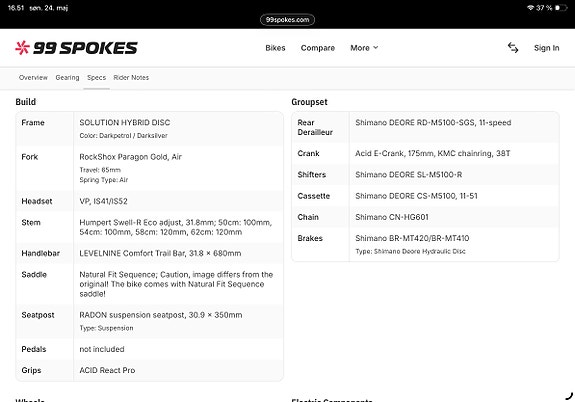The width and height of the screenshot is (575, 402).
Task: Click the RockShox Paragon Gold fork entry
Action: click(131, 157)
